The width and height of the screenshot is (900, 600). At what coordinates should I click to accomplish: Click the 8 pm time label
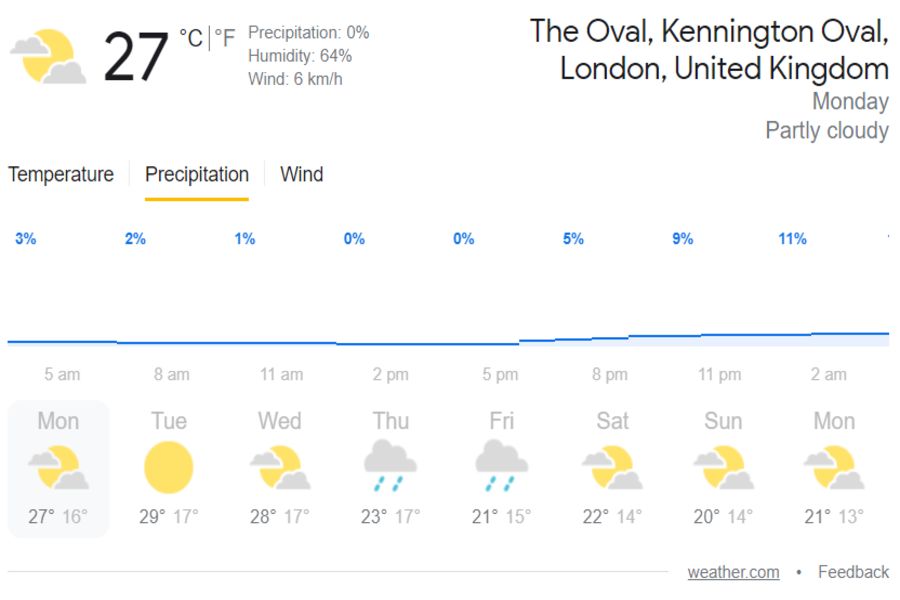(609, 375)
